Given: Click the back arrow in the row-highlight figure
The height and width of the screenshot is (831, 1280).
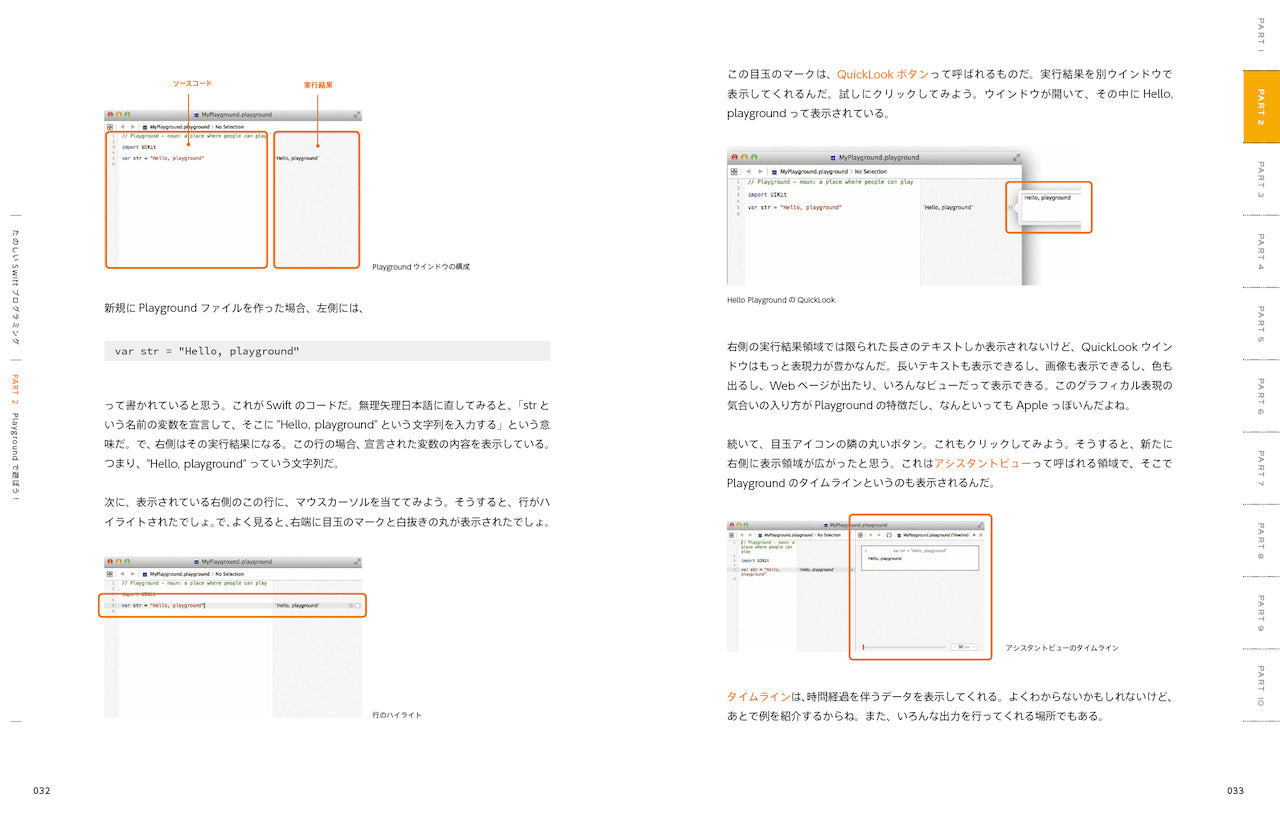Looking at the screenshot, I should 122,574.
